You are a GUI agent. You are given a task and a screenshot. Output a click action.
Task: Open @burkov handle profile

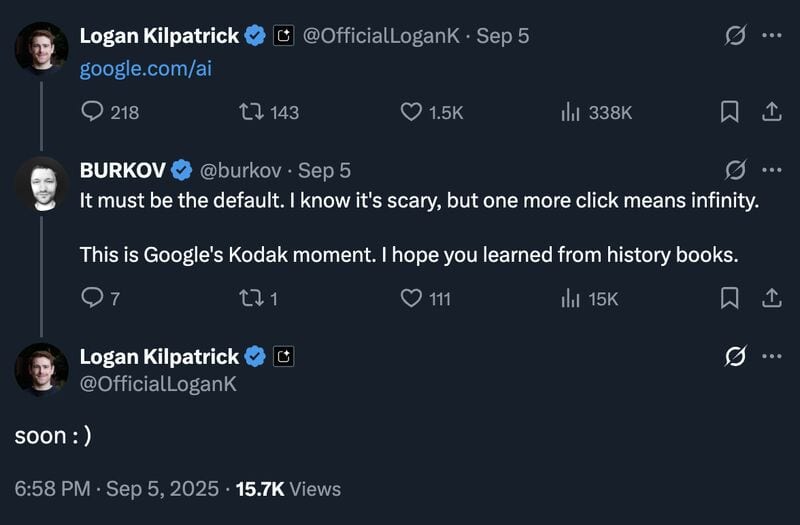click(240, 170)
